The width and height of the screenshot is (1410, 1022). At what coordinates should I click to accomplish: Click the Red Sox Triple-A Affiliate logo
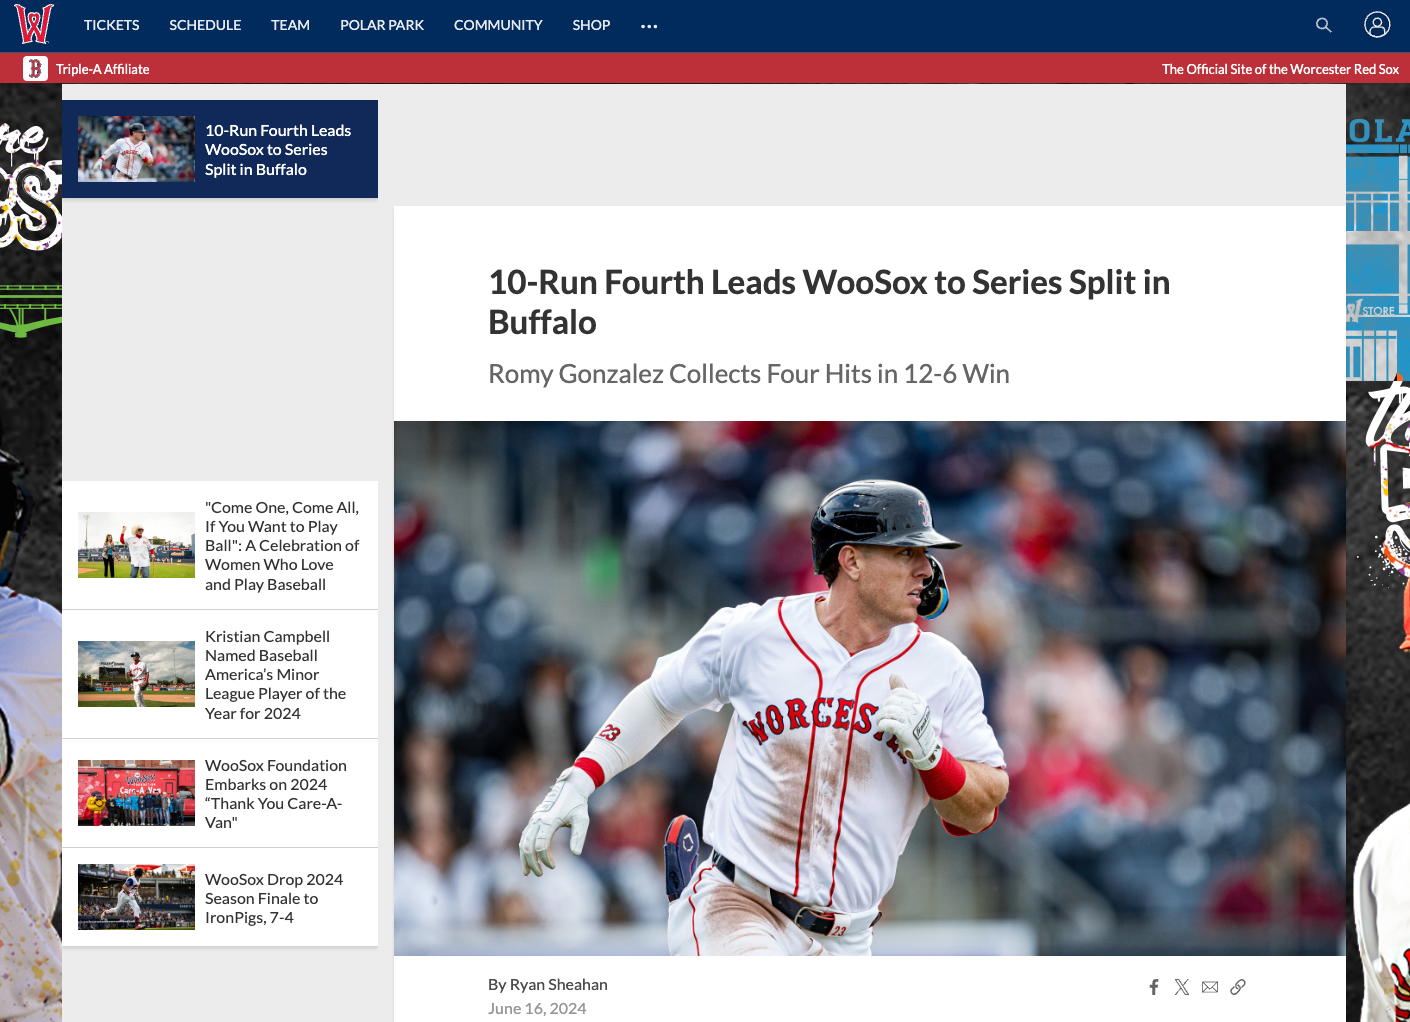[35, 68]
